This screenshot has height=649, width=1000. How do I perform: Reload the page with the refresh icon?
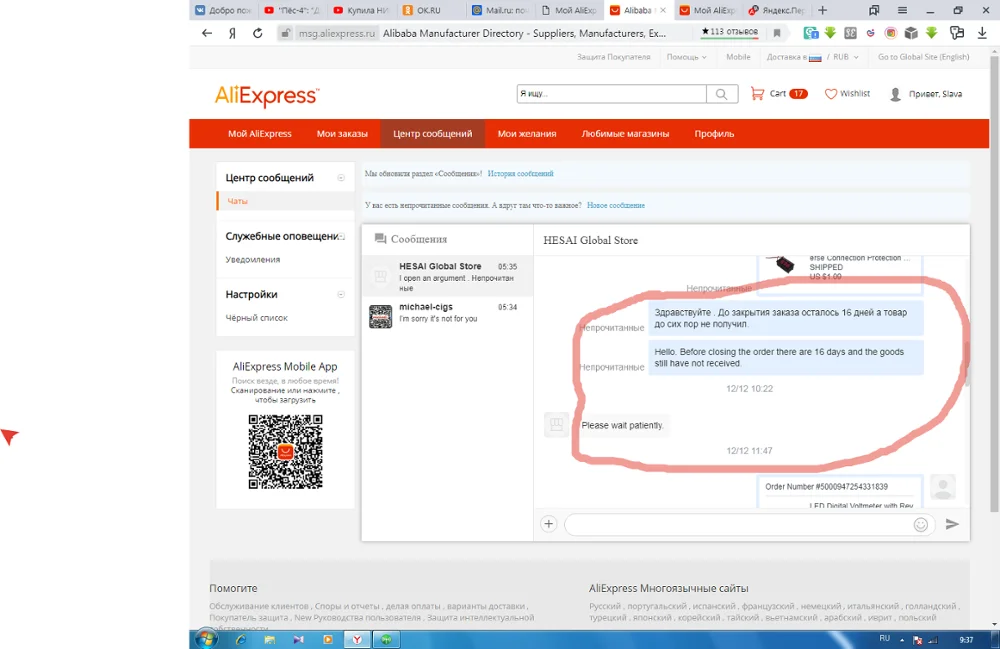[258, 33]
